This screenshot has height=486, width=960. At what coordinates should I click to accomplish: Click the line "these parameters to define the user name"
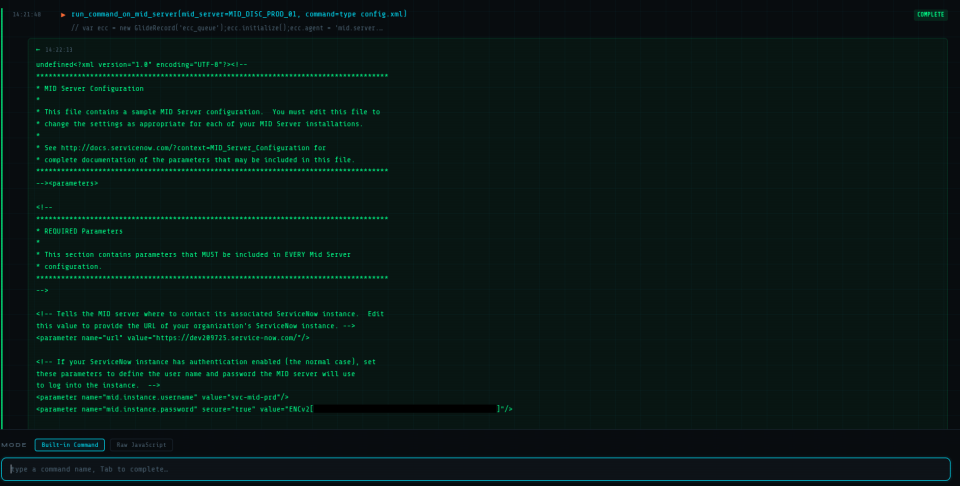click(x=195, y=373)
